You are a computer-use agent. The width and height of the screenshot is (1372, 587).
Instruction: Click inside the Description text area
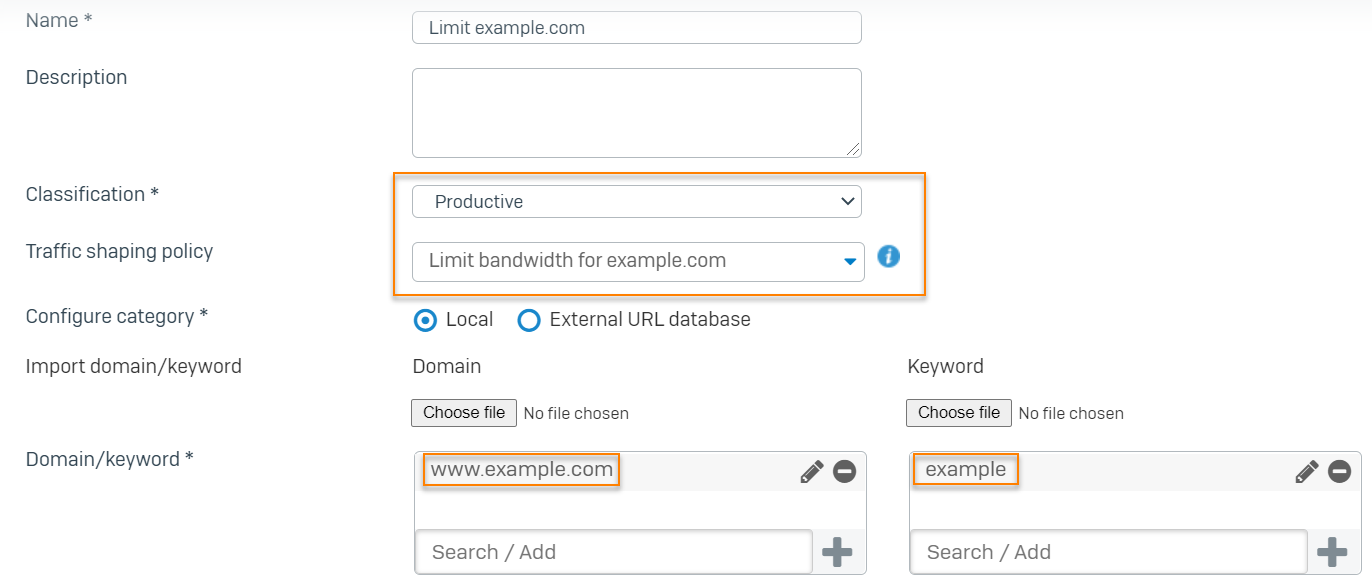click(636, 110)
